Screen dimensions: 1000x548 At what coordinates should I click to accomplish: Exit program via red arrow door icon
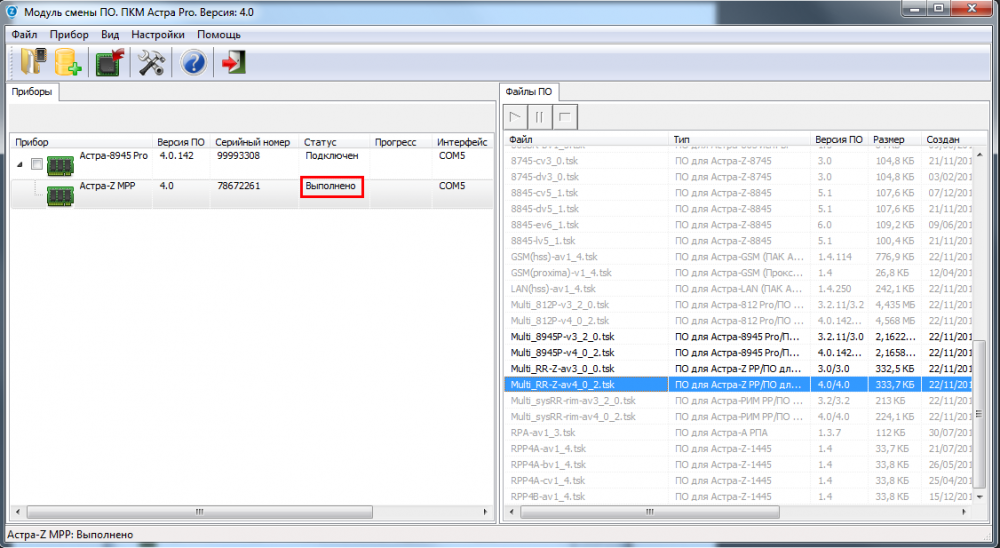(x=233, y=63)
